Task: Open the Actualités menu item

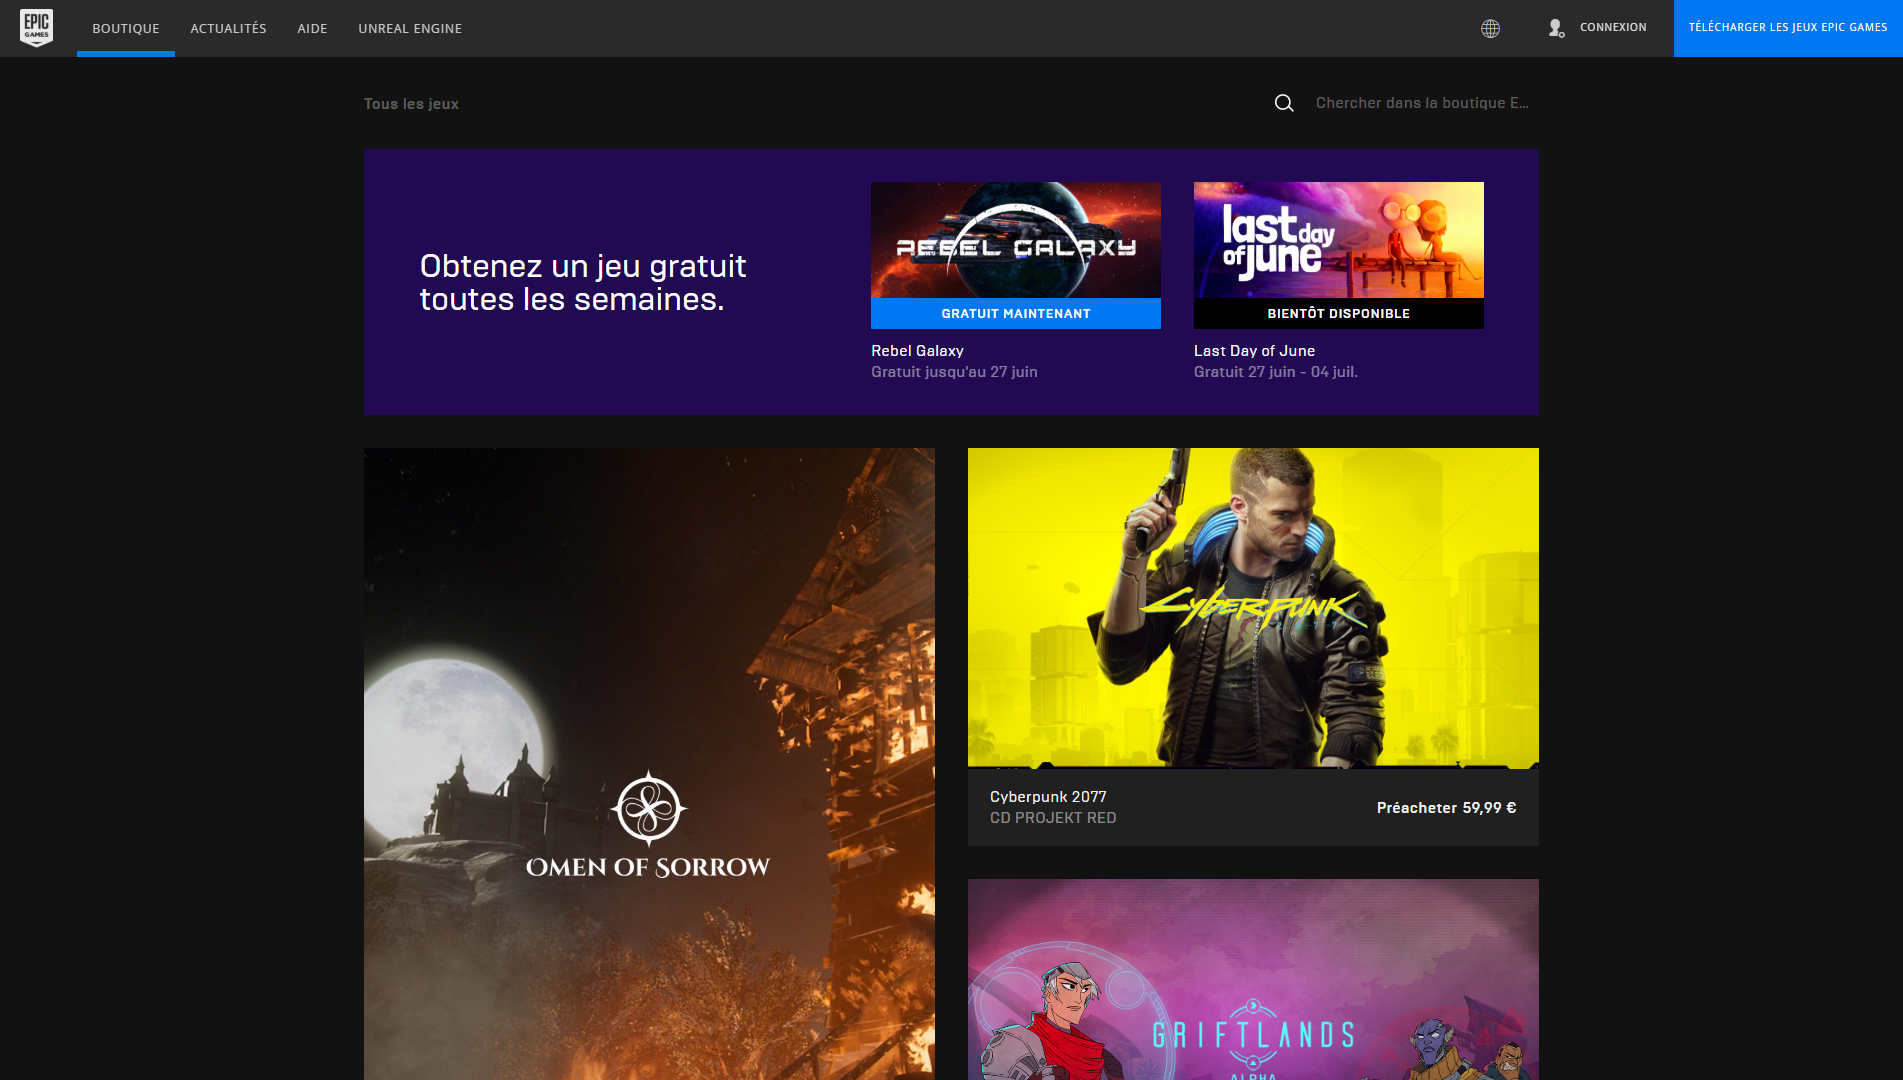Action: pyautogui.click(x=228, y=28)
